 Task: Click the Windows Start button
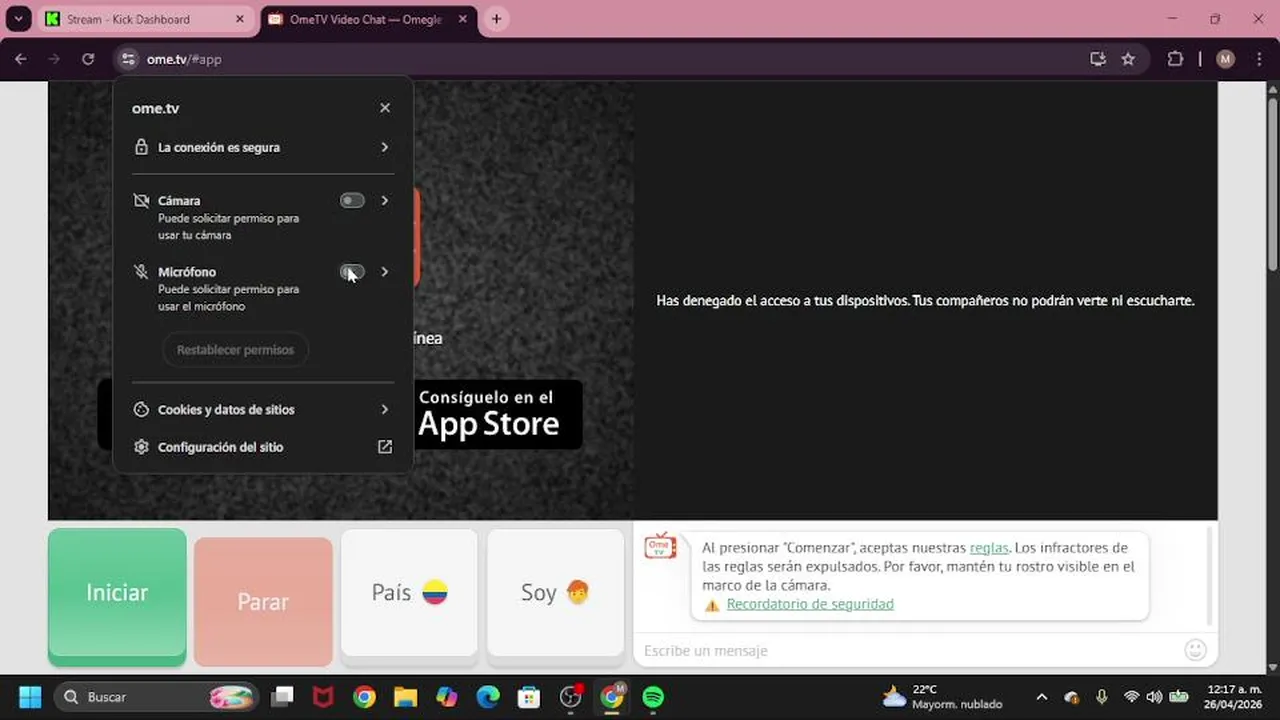click(x=30, y=697)
